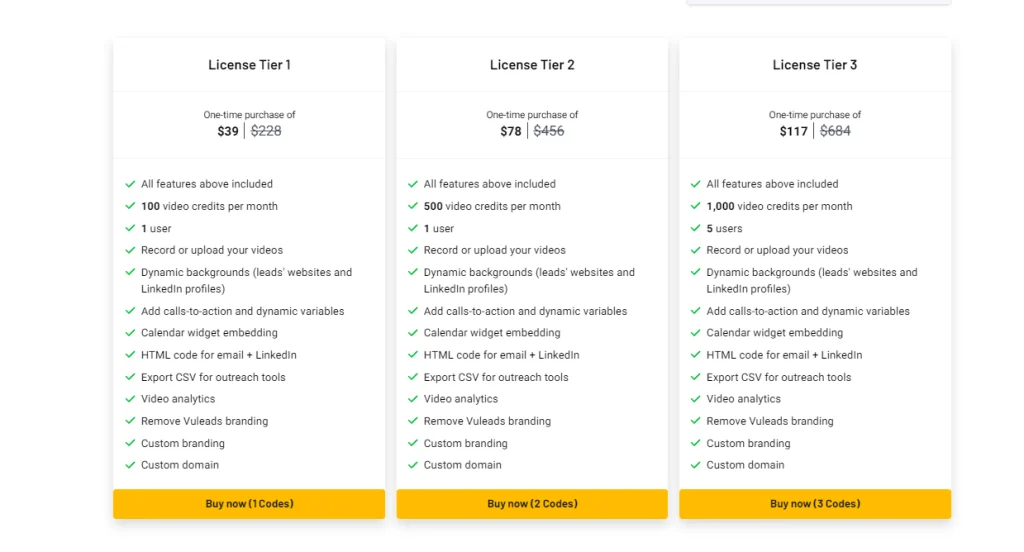The width and height of the screenshot is (1024, 552).
Task: Click Tier 3 "Custom branding" checkmark icon
Action: (x=696, y=443)
